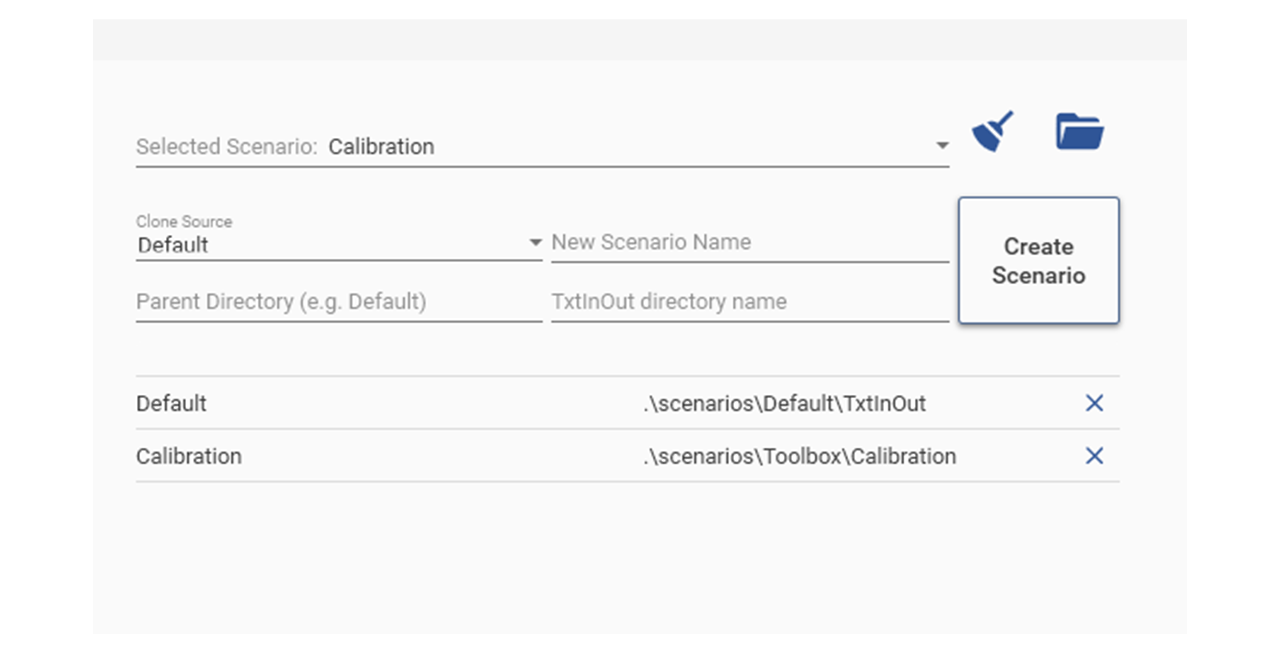Image resolution: width=1280 pixels, height=653 pixels.
Task: Select the TxtInOut directory name field
Action: click(749, 302)
